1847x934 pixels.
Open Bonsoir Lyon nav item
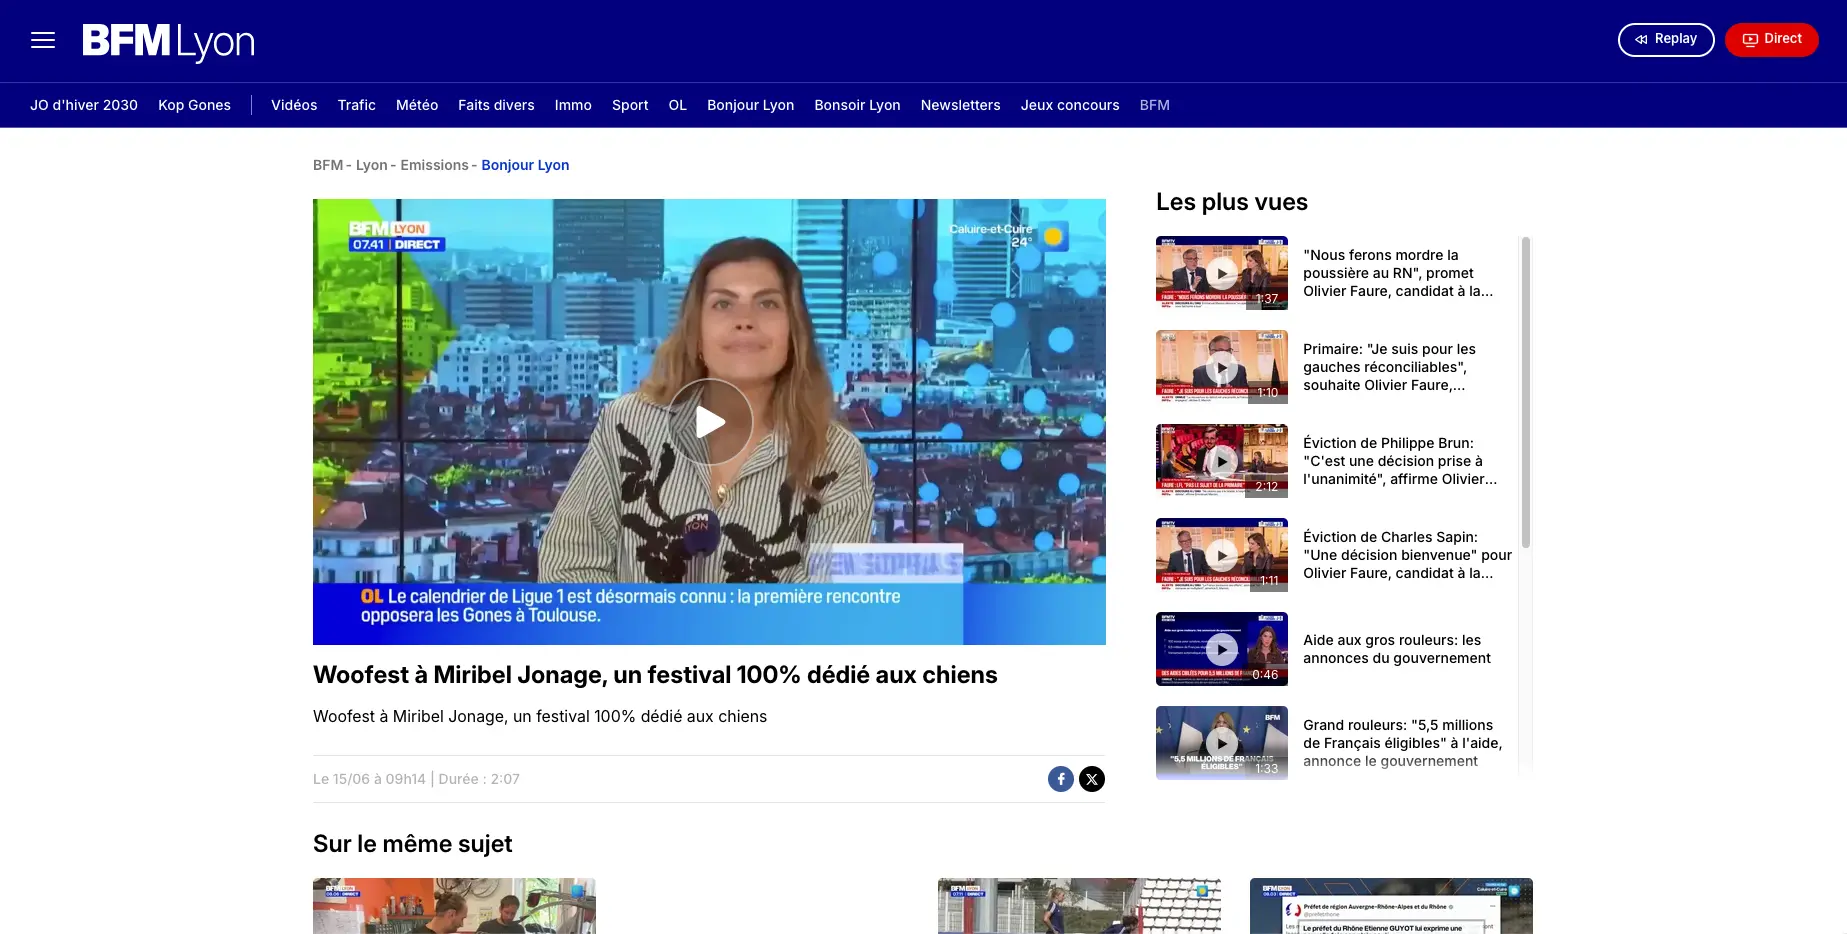[x=857, y=105]
